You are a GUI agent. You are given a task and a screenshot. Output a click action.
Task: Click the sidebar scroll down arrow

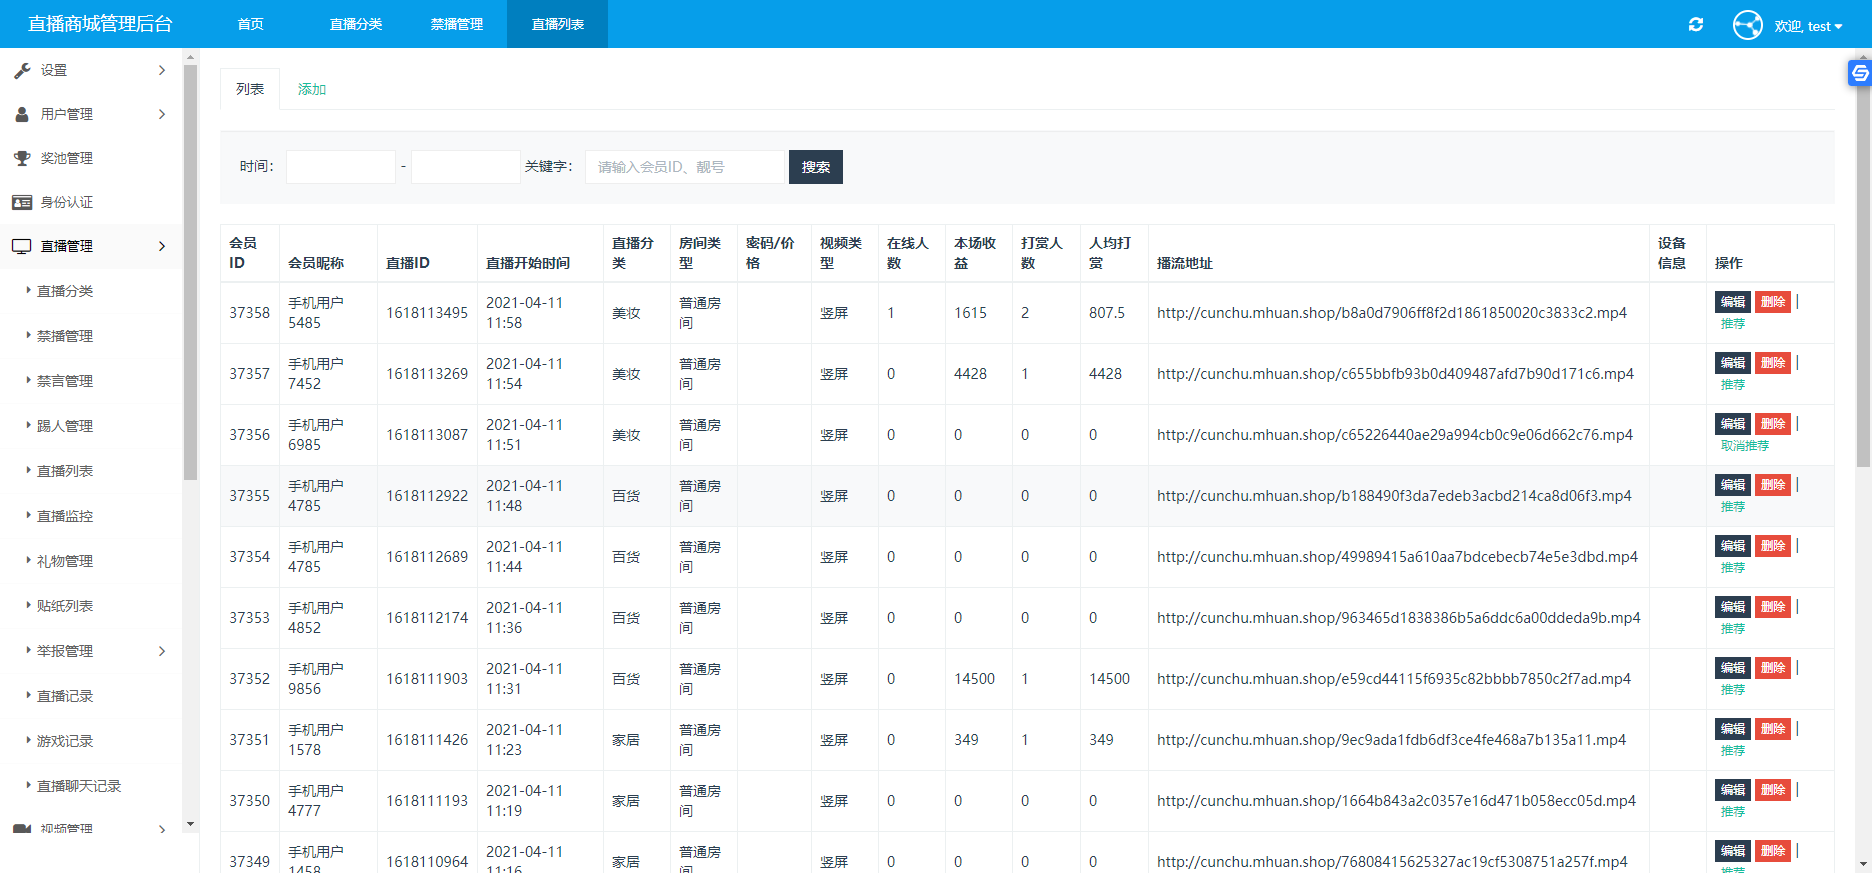[190, 824]
